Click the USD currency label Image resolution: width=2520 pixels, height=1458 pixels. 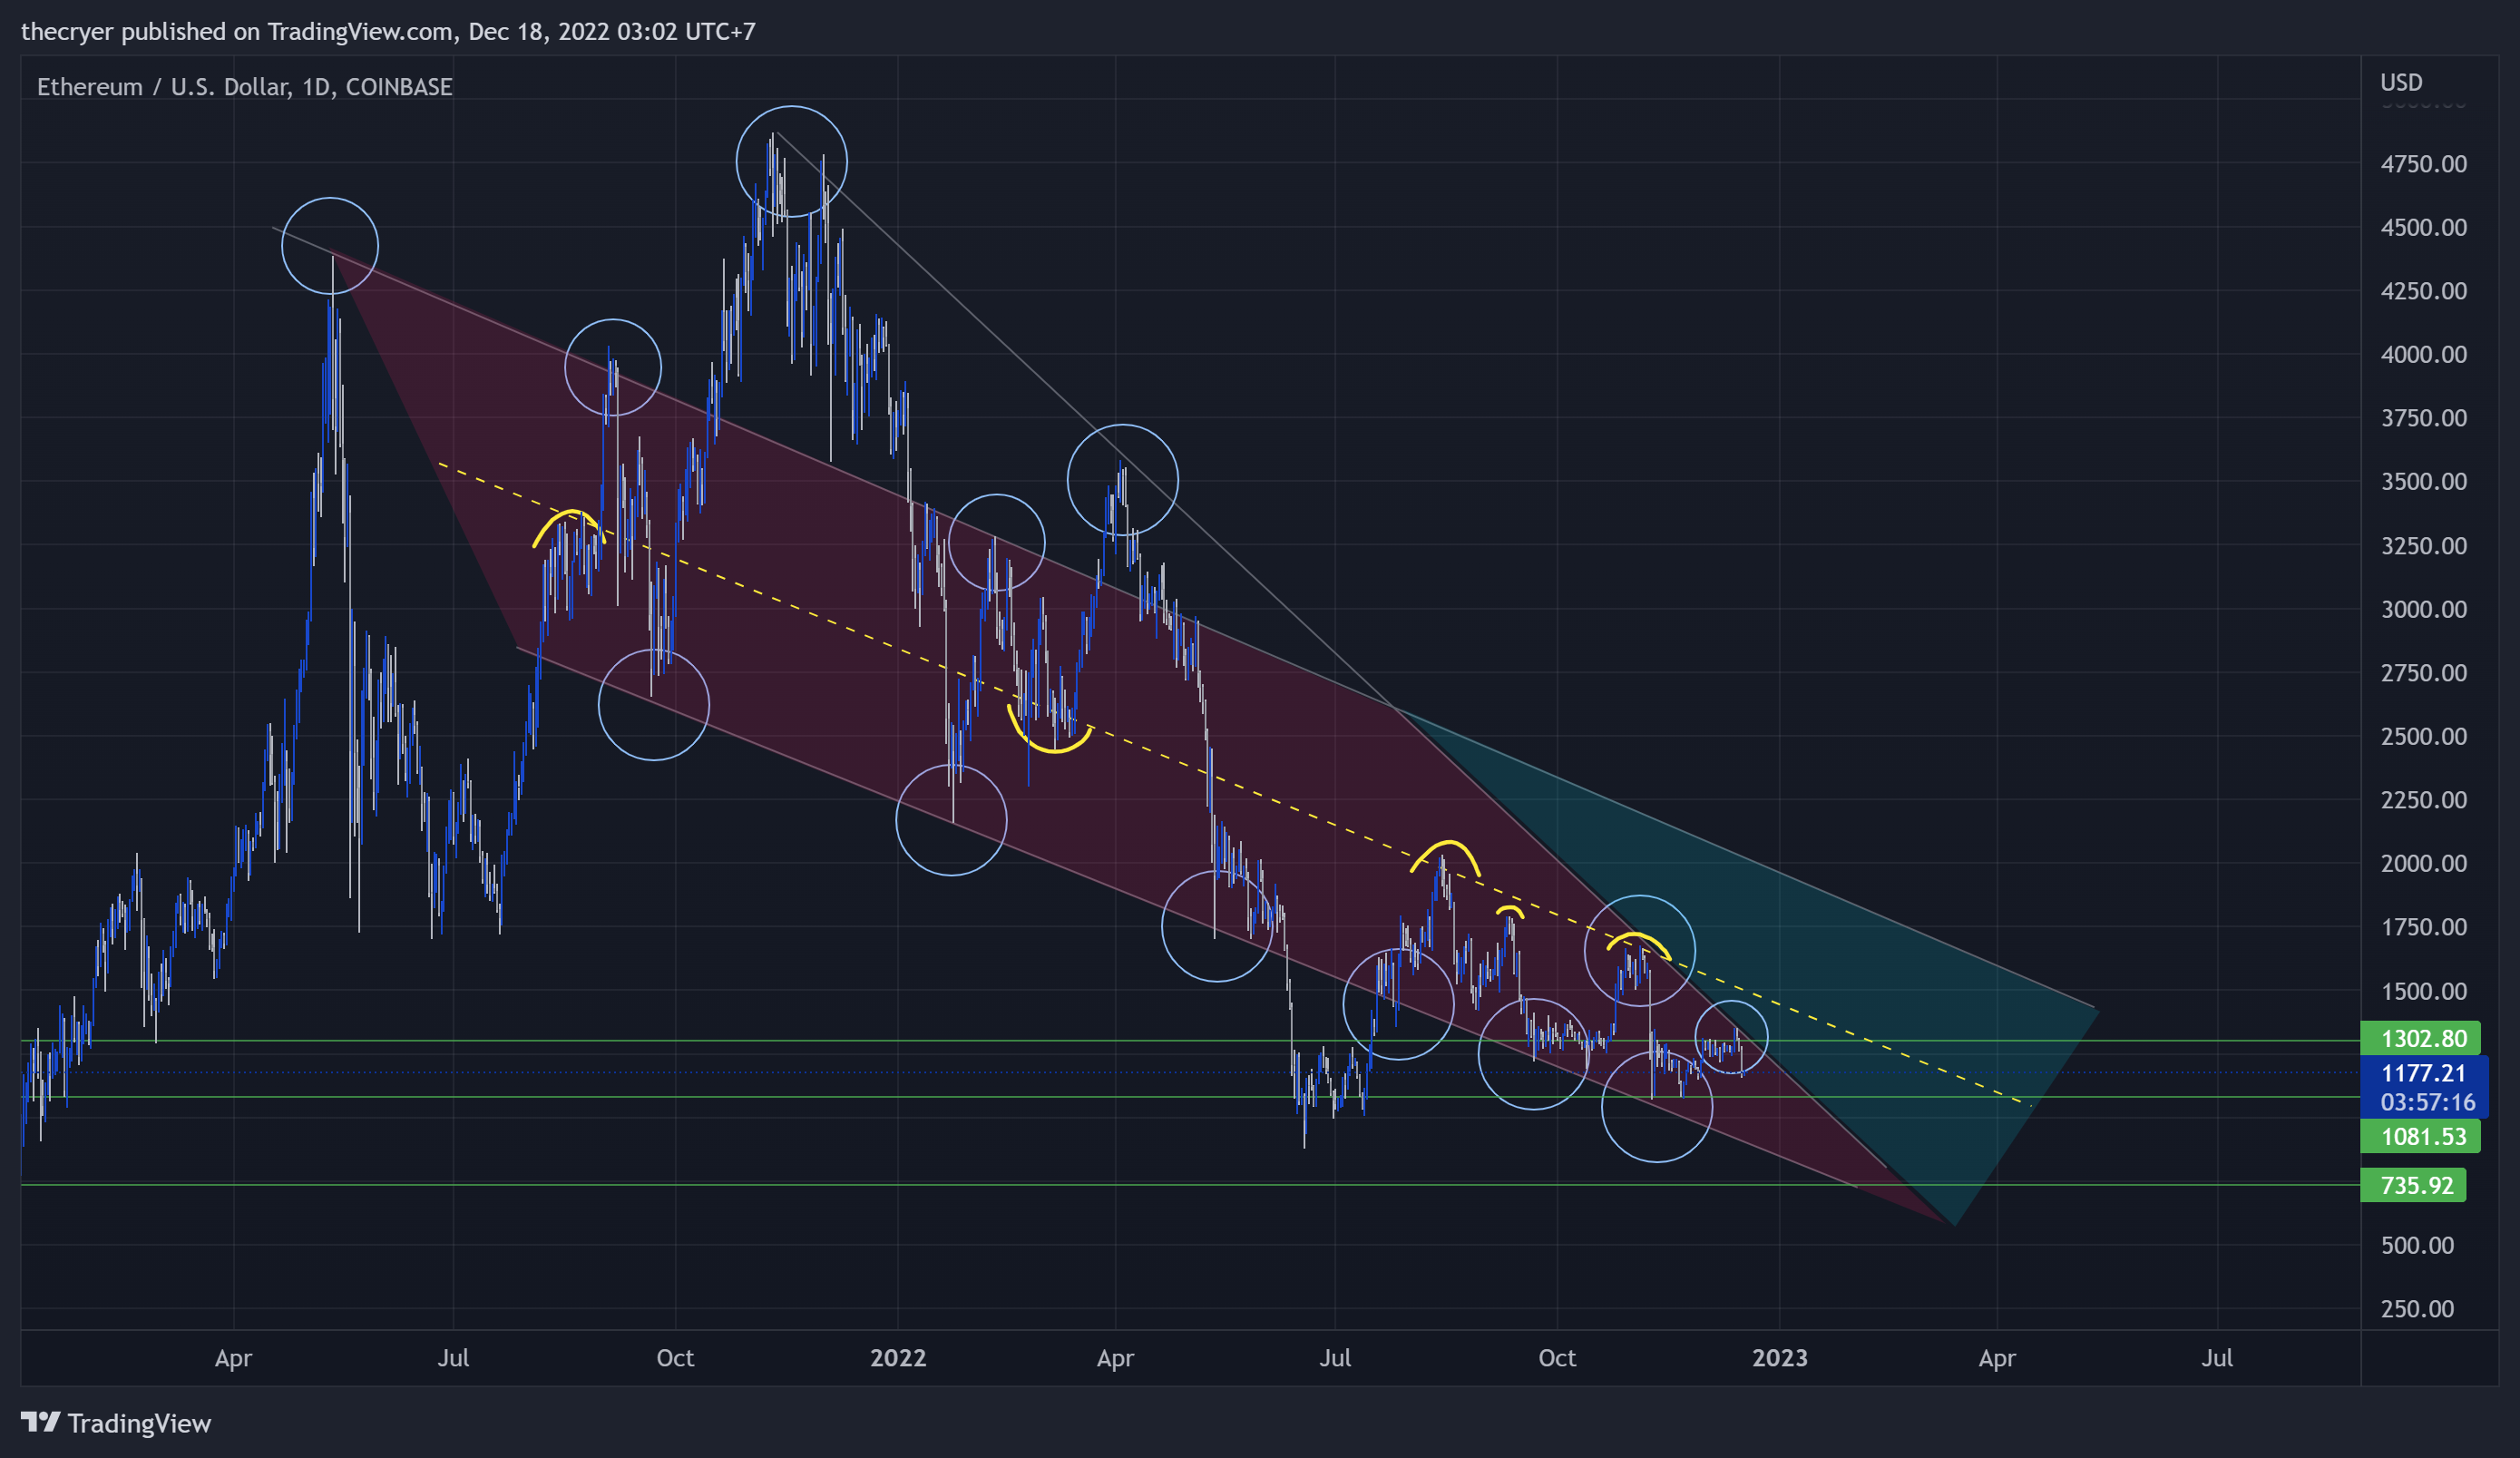(x=2401, y=82)
